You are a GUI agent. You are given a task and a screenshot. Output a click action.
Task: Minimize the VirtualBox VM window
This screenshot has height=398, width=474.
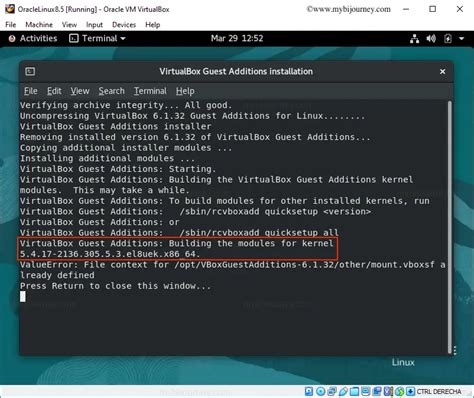tap(406, 9)
